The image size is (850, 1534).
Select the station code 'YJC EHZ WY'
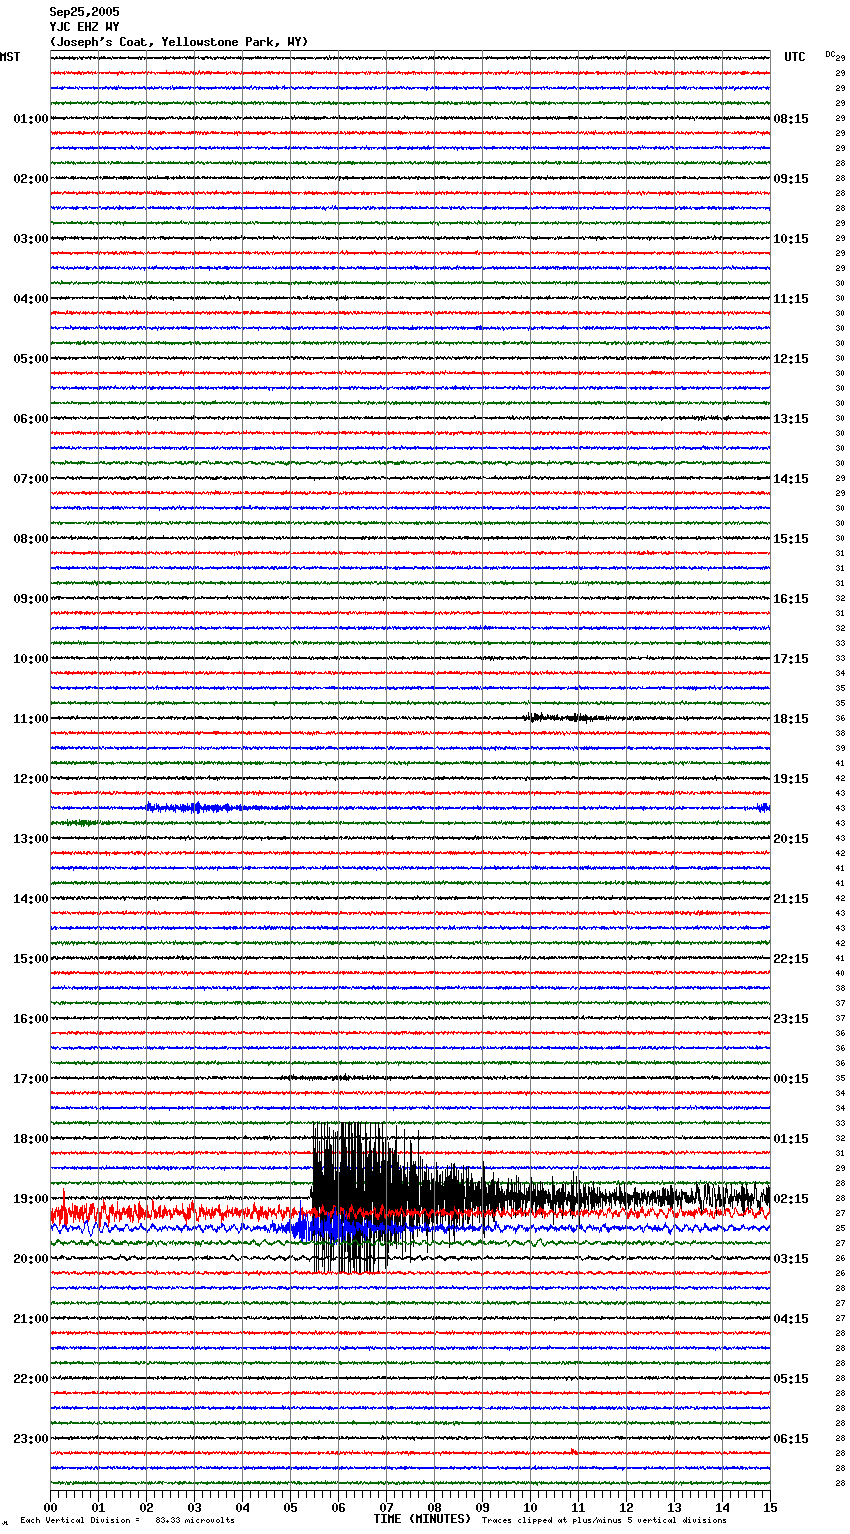(84, 27)
